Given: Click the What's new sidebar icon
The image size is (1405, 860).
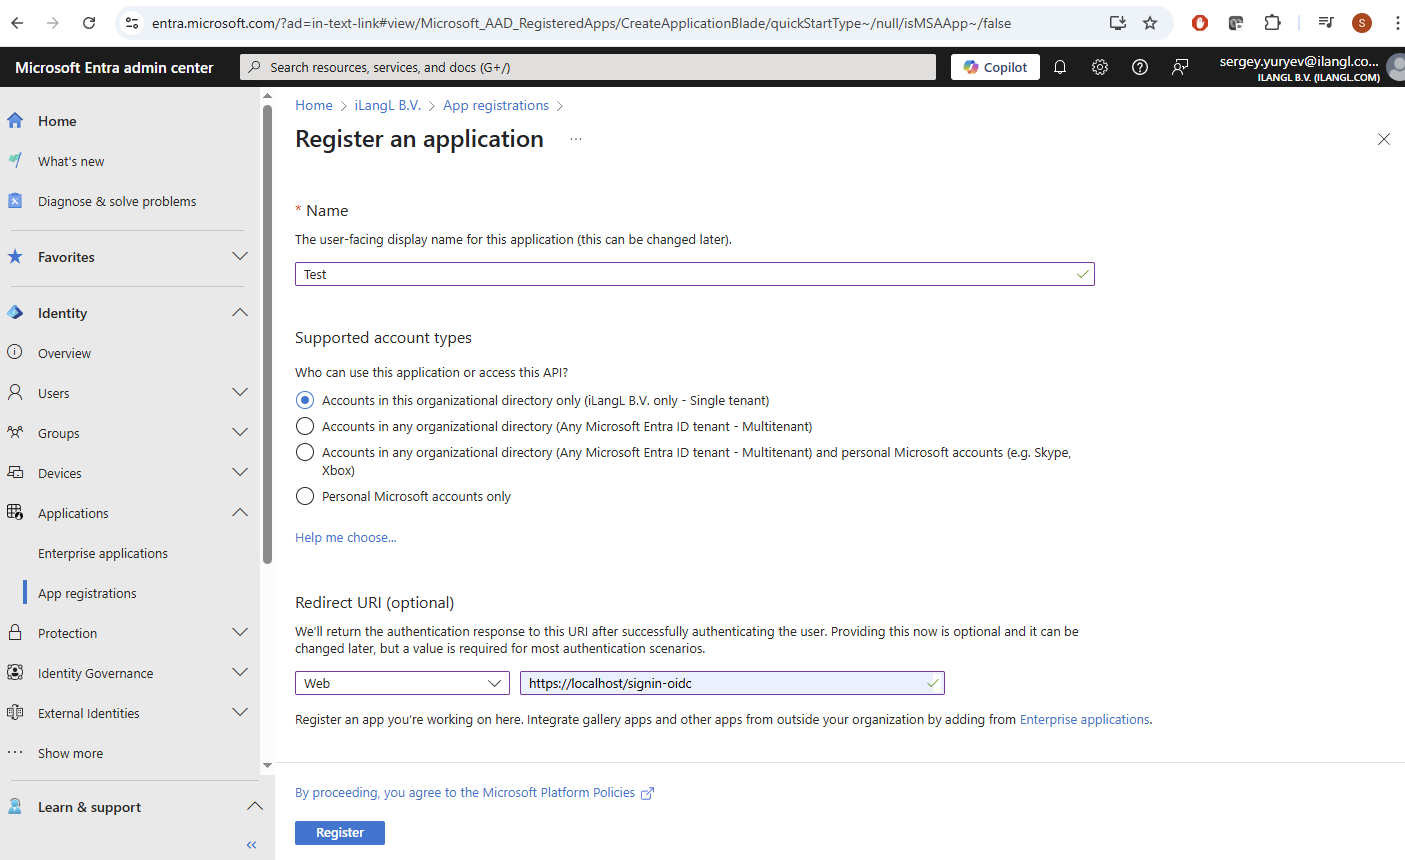Looking at the screenshot, I should (x=15, y=161).
